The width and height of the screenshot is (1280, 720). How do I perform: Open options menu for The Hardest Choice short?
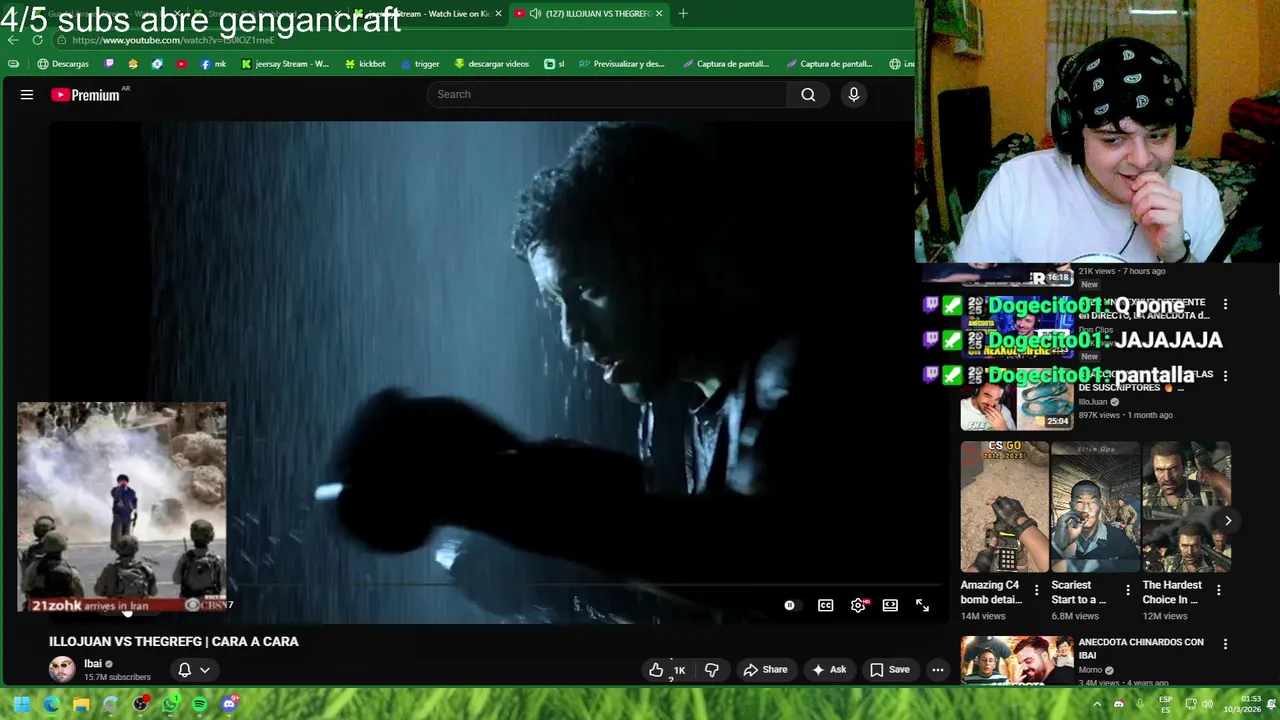(1218, 591)
